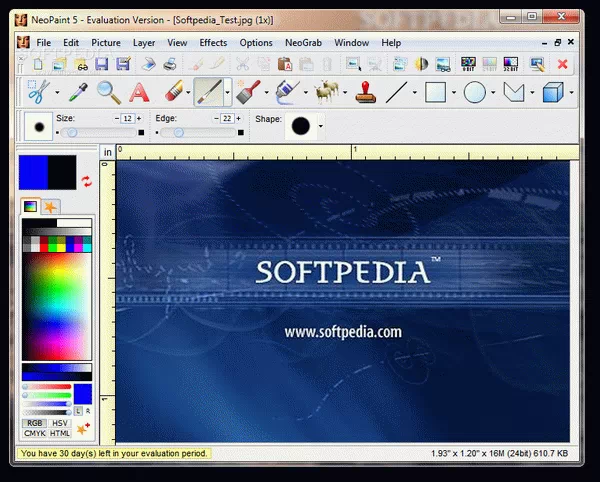
Task: Open the scissors selection tool dropdown arrow
Action: (57, 92)
